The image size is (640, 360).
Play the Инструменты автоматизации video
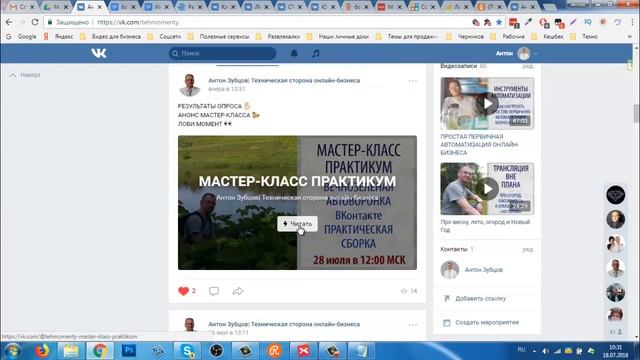pos(487,104)
